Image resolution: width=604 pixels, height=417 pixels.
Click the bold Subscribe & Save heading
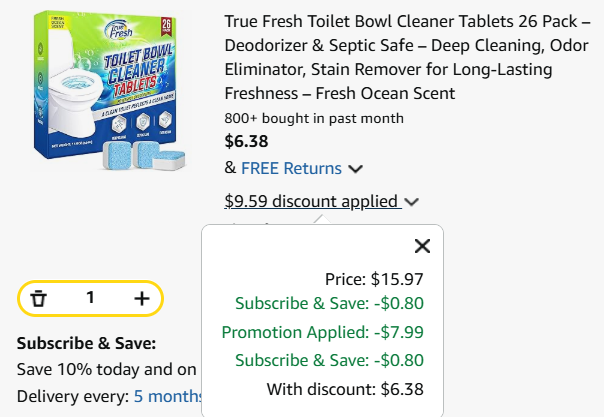point(86,343)
